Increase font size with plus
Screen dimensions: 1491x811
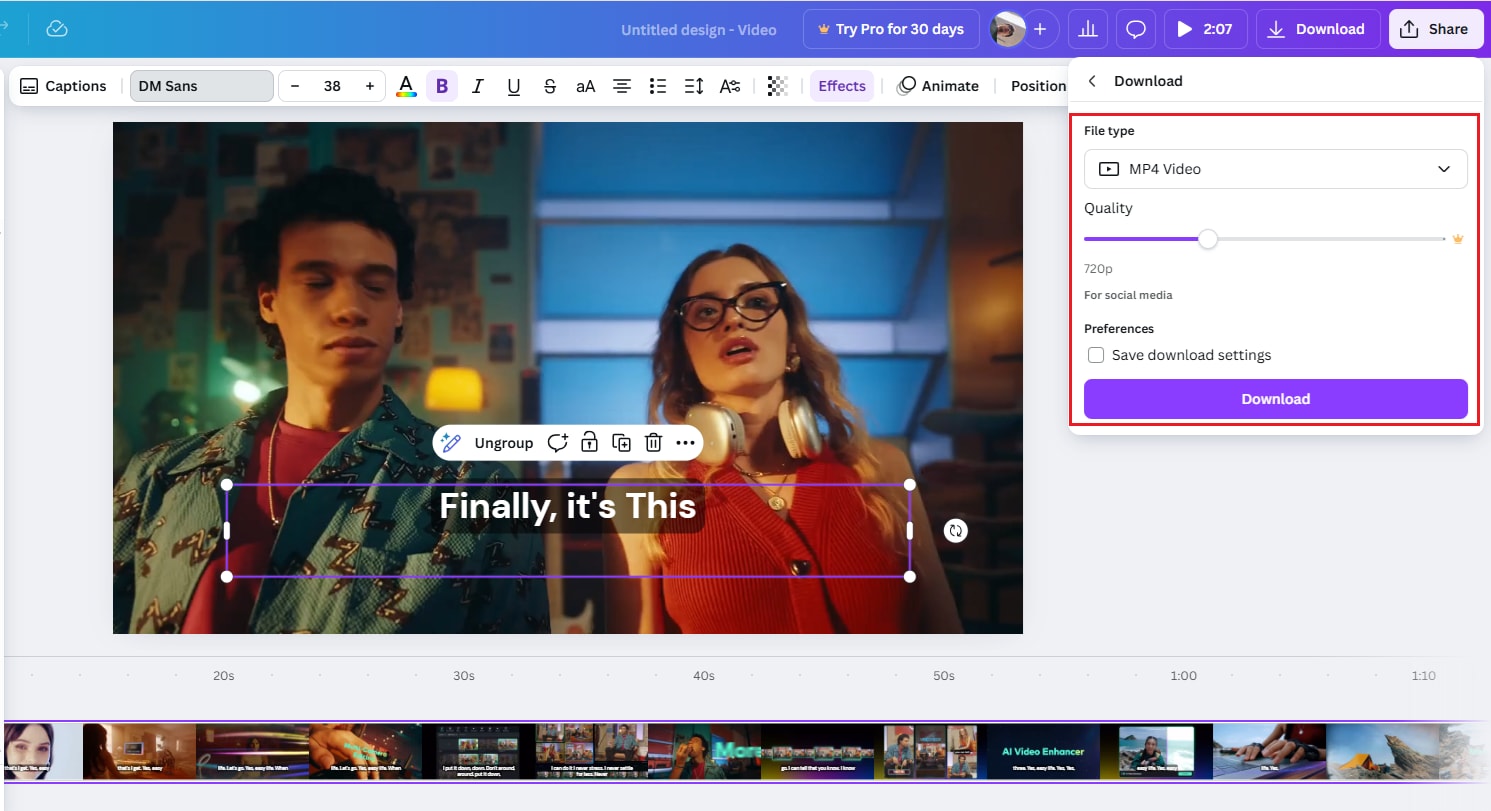370,86
